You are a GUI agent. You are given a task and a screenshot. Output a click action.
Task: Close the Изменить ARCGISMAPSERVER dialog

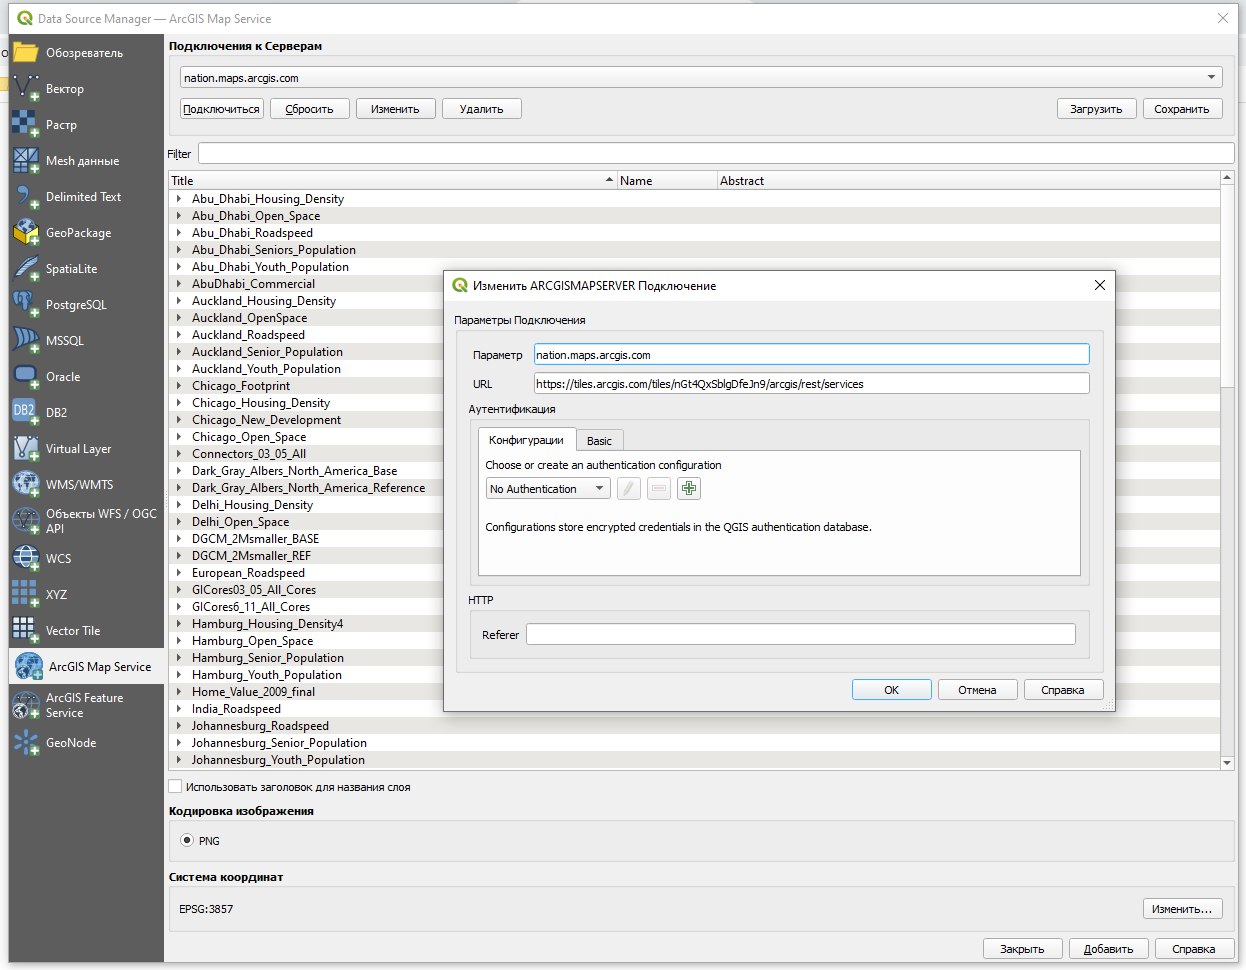[1099, 285]
